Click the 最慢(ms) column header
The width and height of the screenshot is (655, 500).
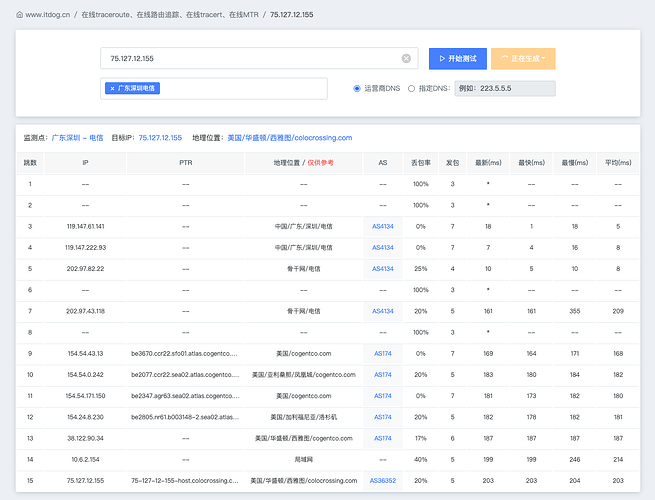(x=575, y=163)
